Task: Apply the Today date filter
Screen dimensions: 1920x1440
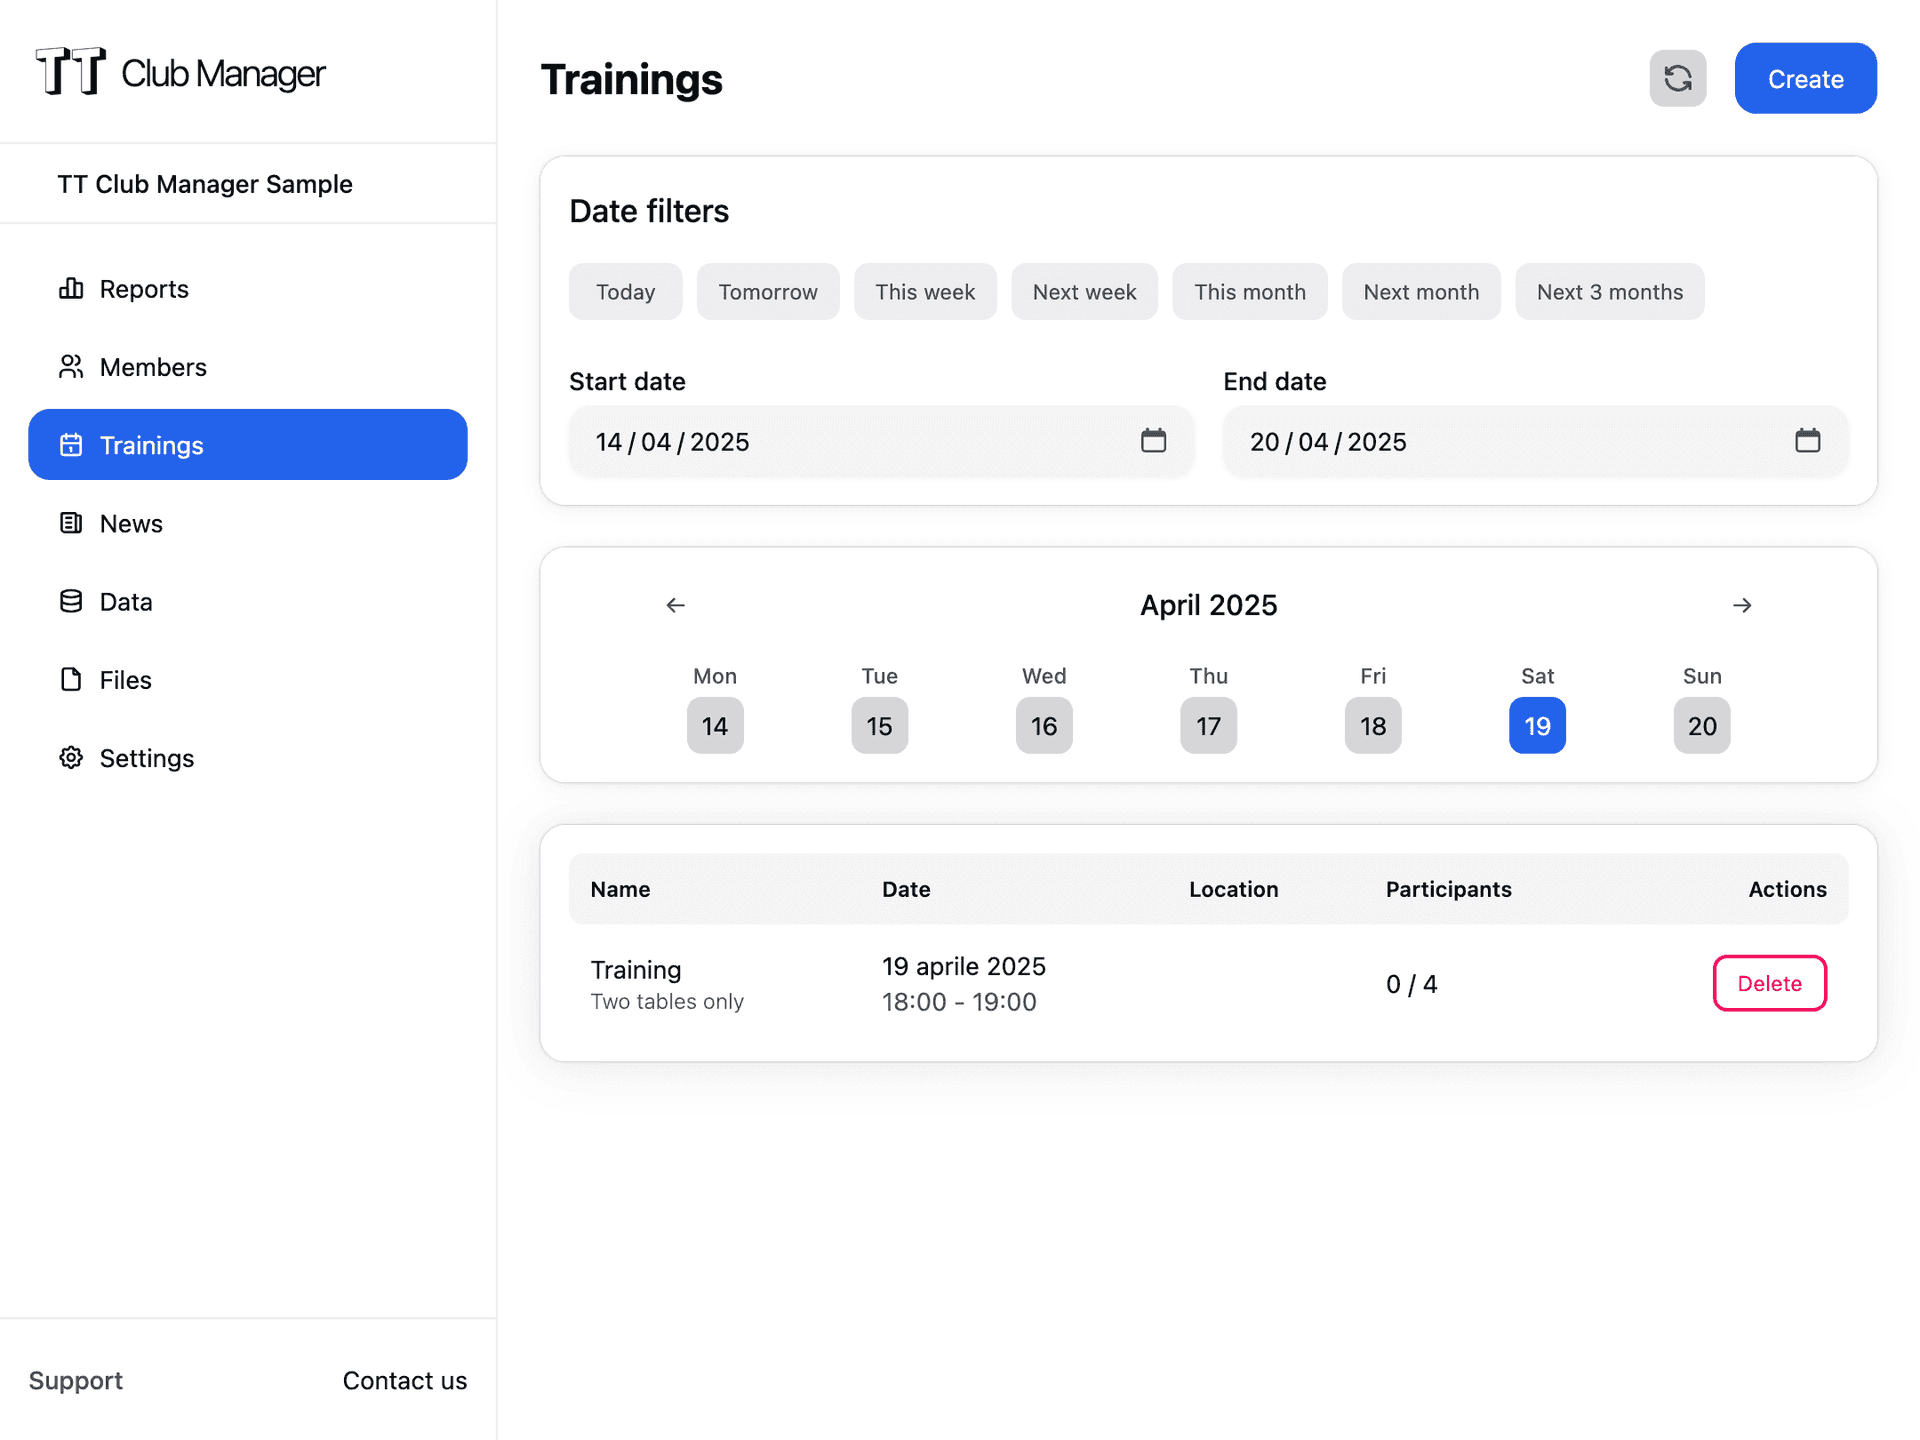Action: [x=625, y=292]
